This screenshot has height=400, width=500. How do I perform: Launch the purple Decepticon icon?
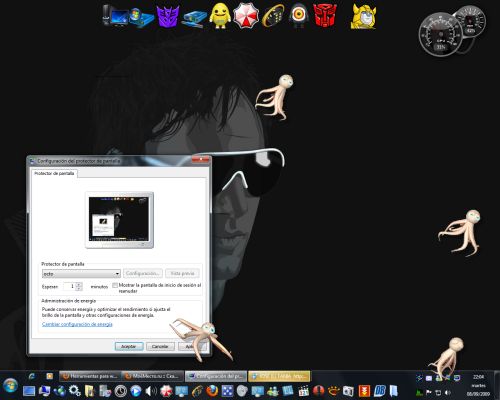168,16
